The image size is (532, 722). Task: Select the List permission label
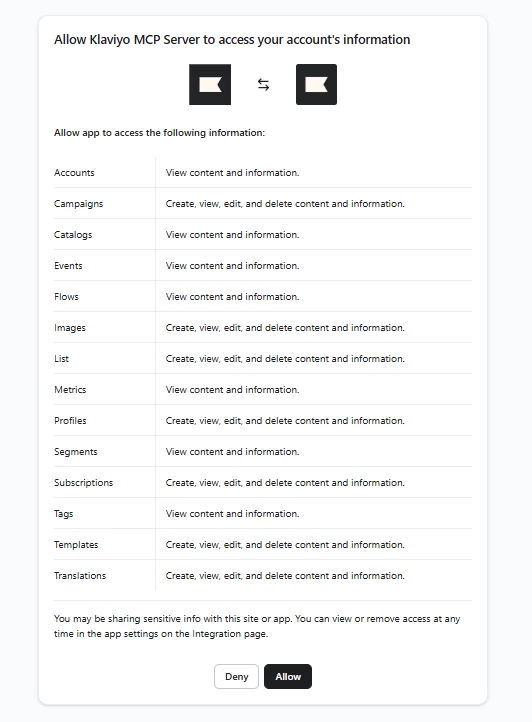point(61,359)
